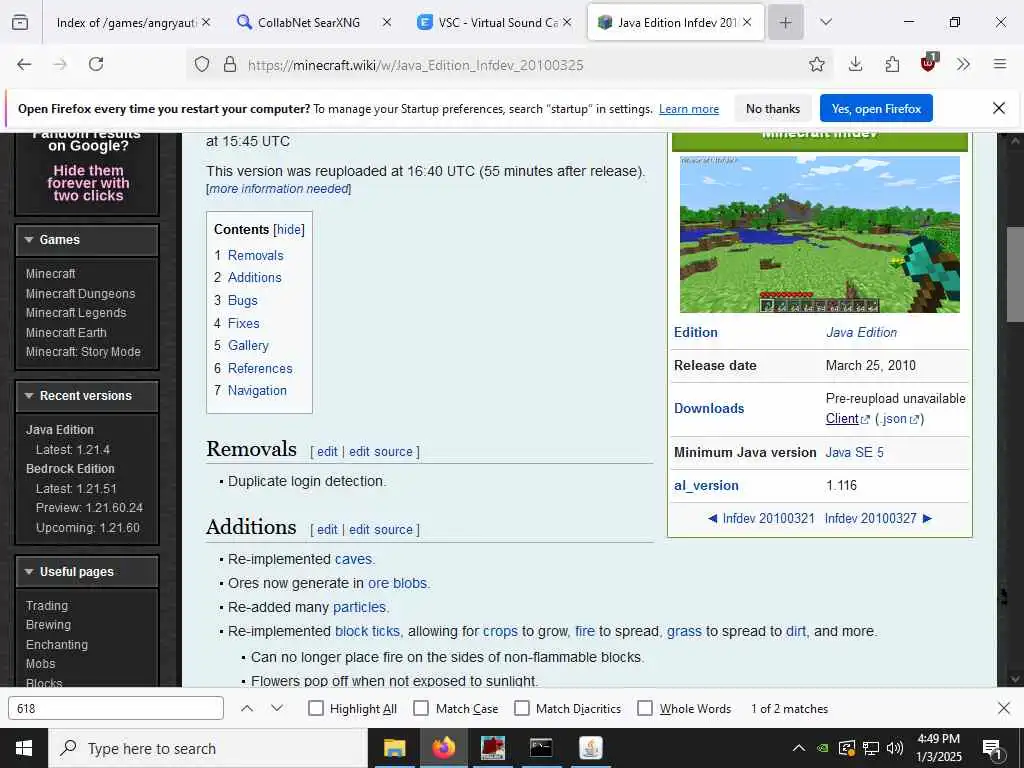
Task: Open the ore blobs link
Action: click(x=397, y=583)
